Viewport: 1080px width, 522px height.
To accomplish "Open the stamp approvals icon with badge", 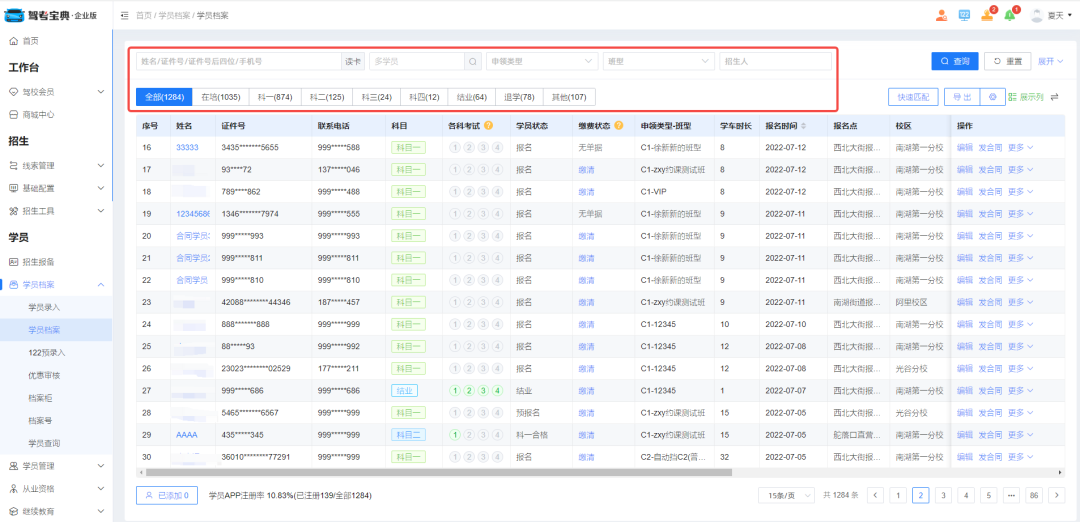I will (987, 15).
